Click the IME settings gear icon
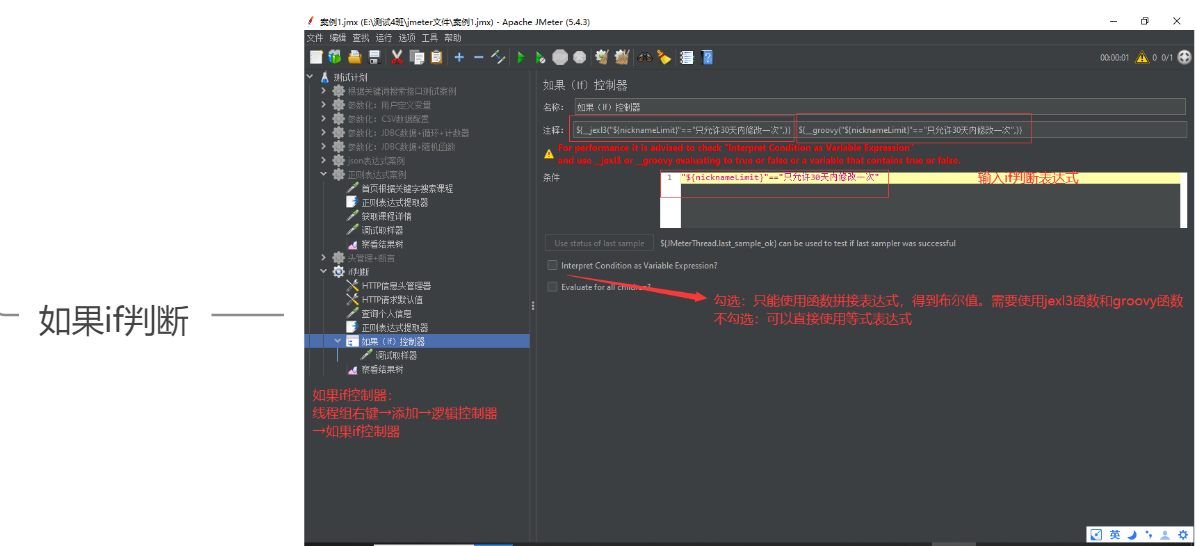The width and height of the screenshot is (1196, 546). click(1183, 534)
